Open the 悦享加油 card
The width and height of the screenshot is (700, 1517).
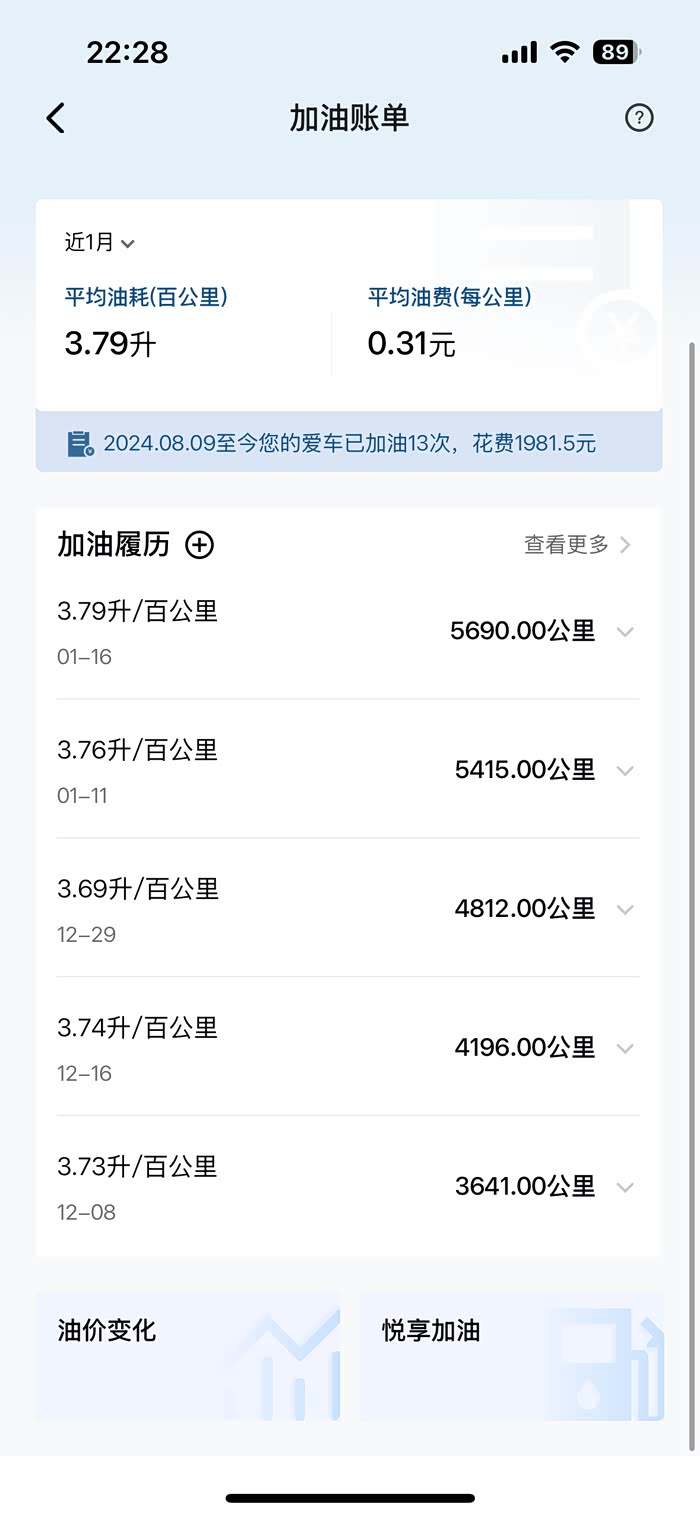click(511, 1354)
